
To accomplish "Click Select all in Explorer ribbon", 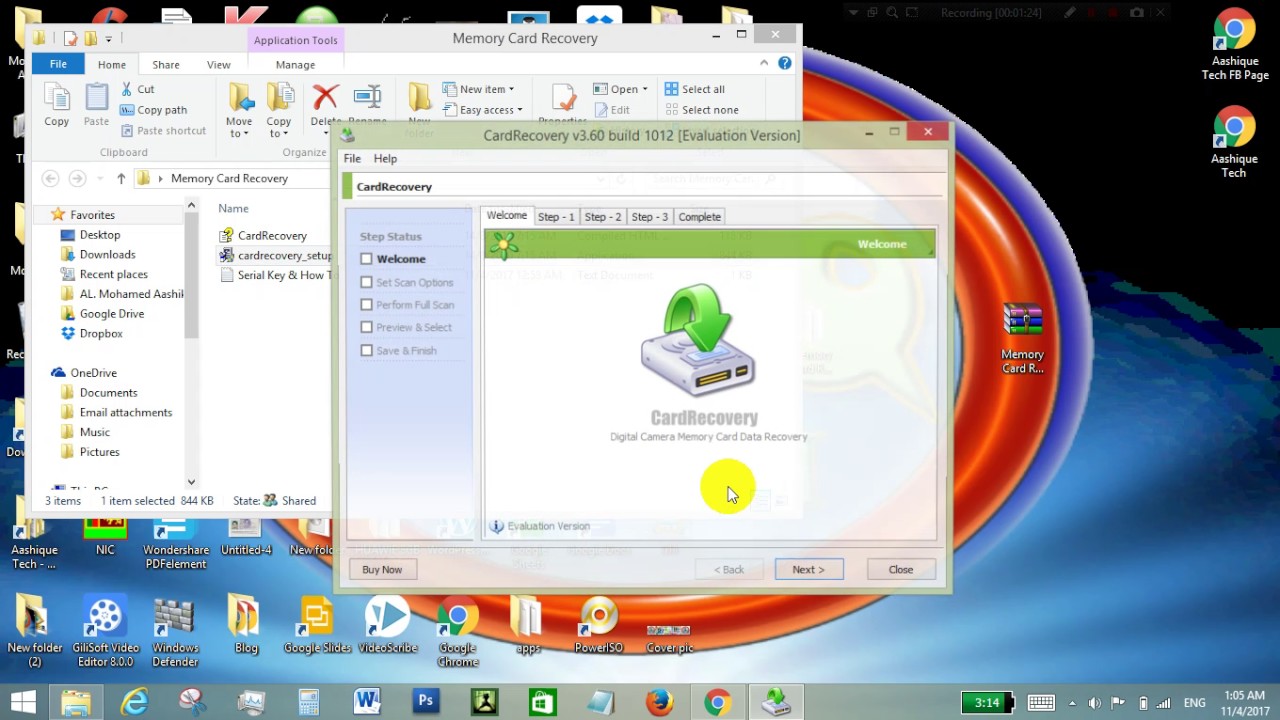I will pos(695,89).
